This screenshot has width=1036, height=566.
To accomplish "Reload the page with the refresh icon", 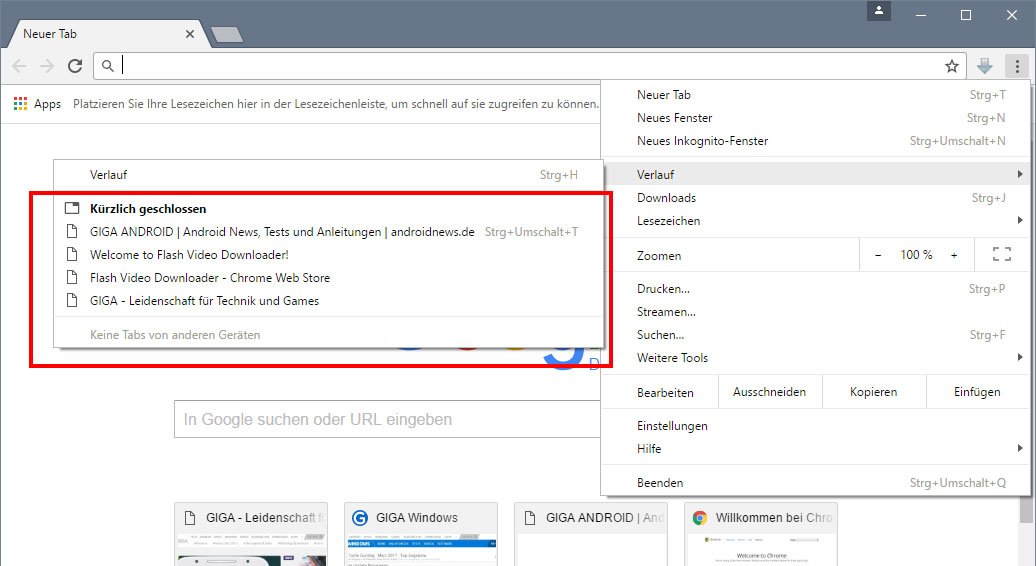I will [75, 66].
